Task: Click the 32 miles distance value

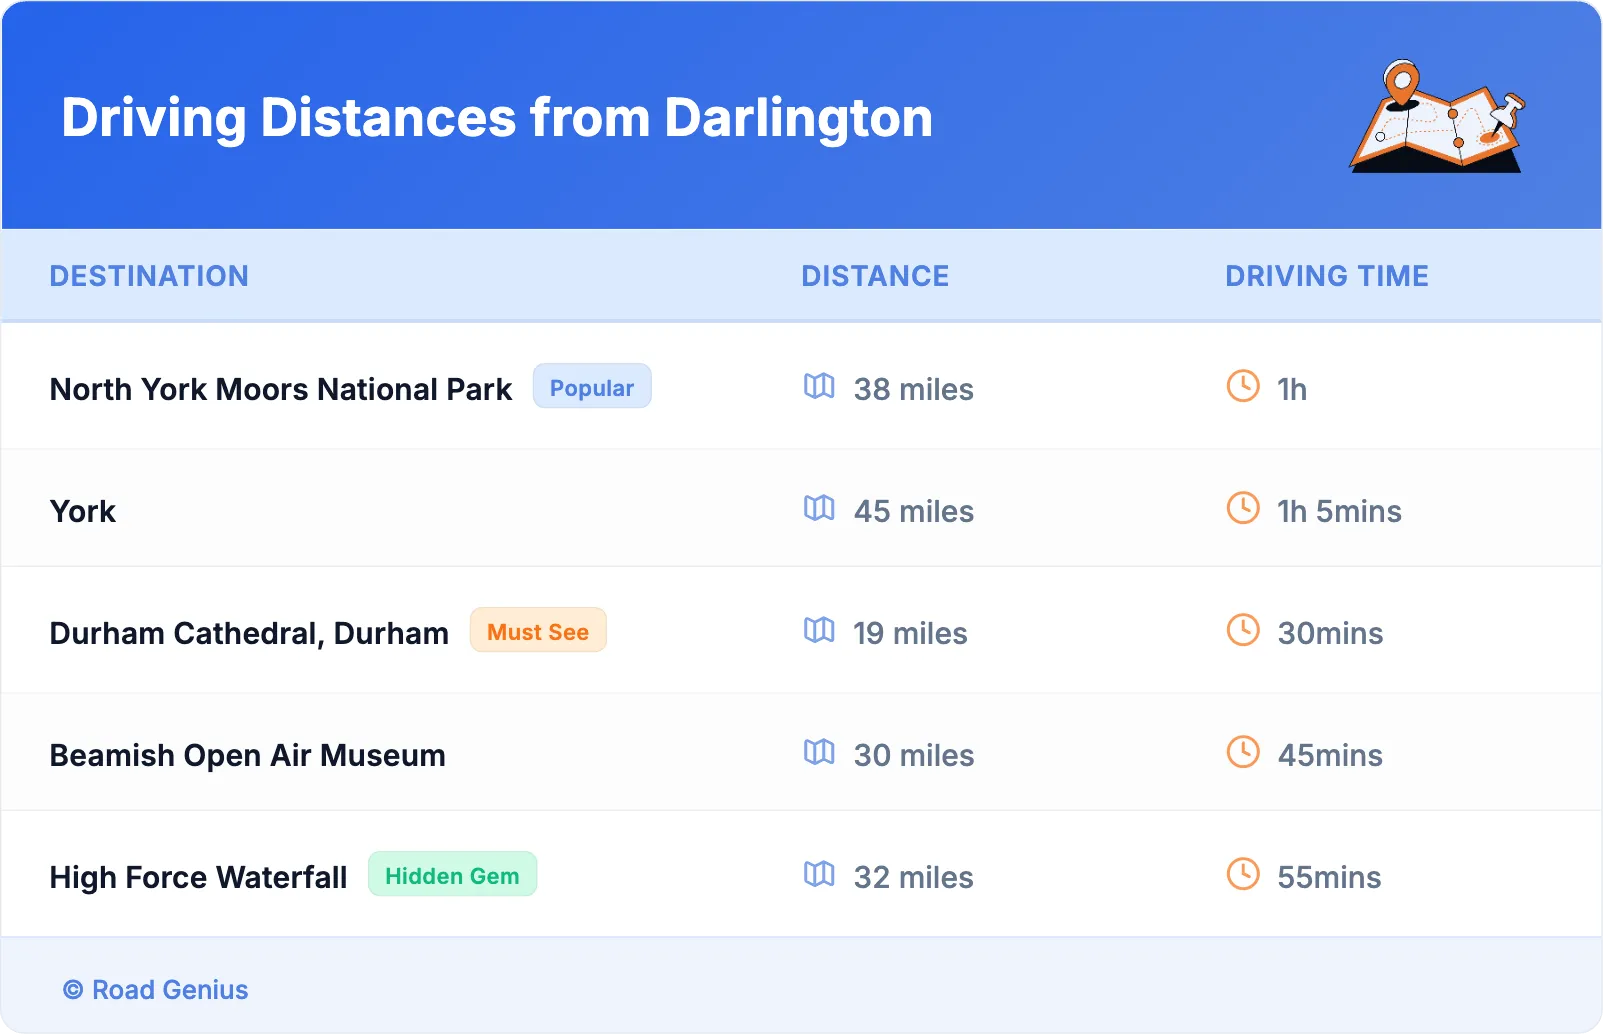Action: pyautogui.click(x=914, y=877)
